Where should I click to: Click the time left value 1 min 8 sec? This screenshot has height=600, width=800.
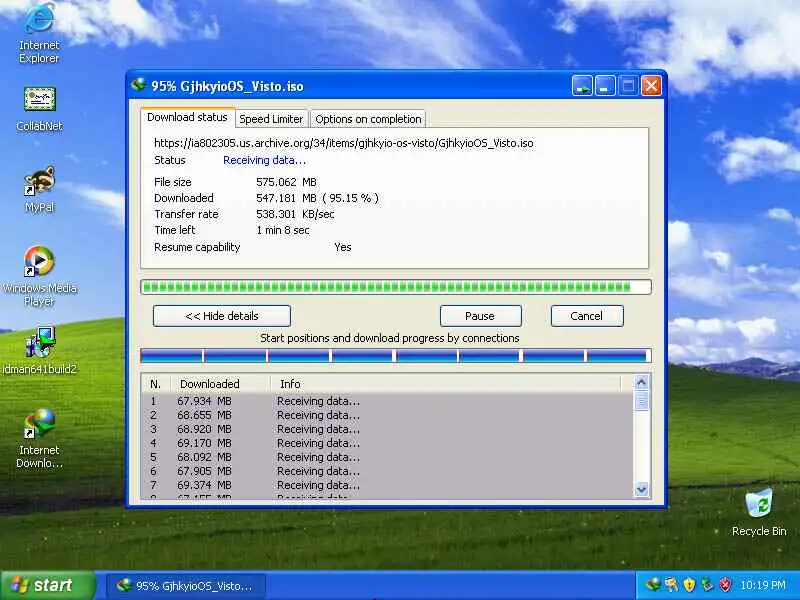pos(283,230)
